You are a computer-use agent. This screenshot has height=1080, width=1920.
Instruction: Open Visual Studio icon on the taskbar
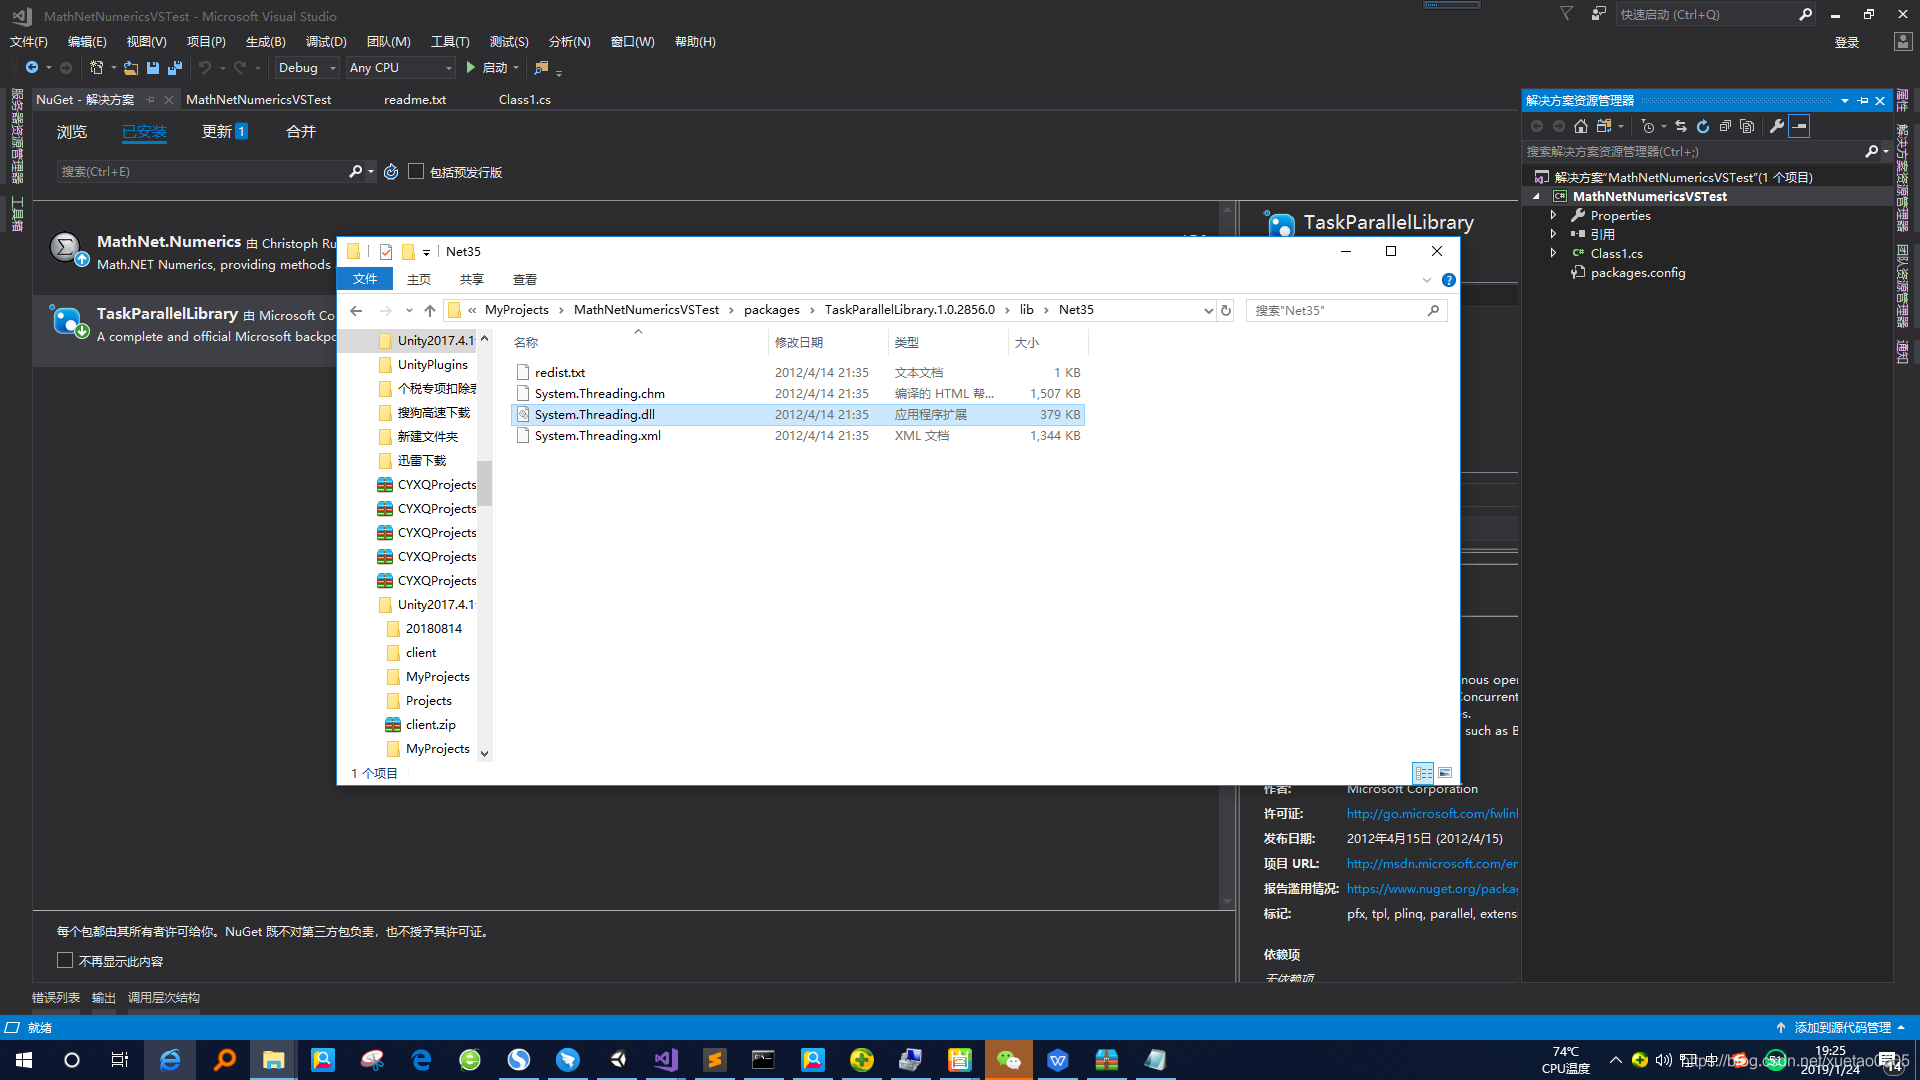[666, 1059]
